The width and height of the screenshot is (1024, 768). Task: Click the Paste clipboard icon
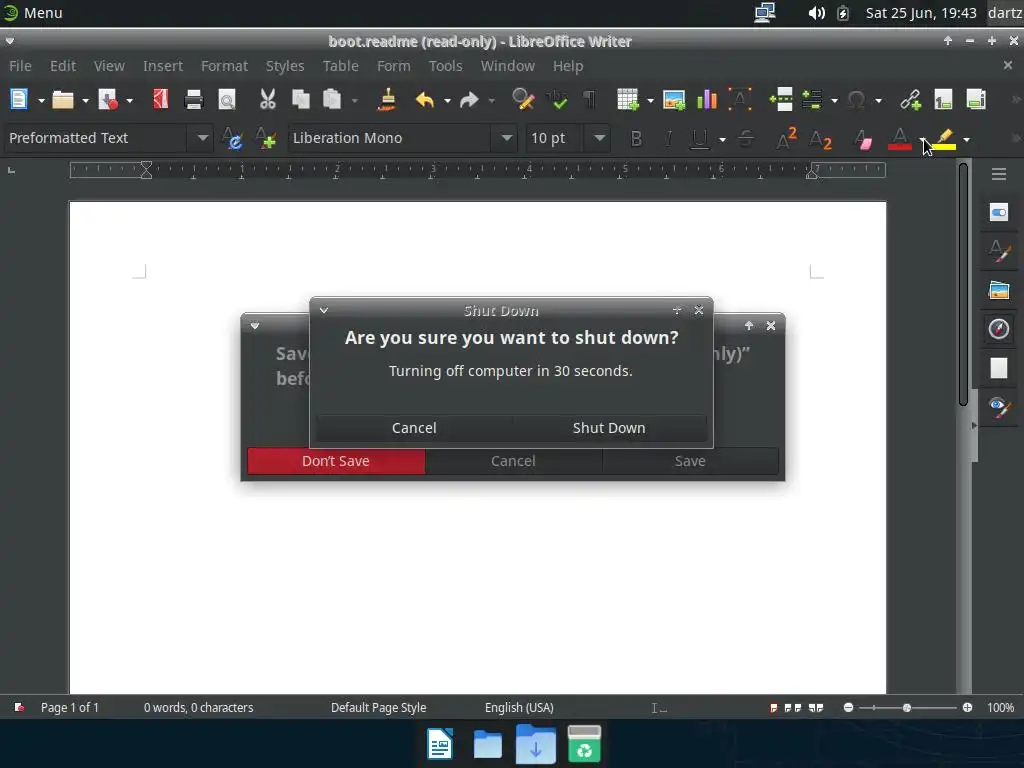tap(332, 100)
